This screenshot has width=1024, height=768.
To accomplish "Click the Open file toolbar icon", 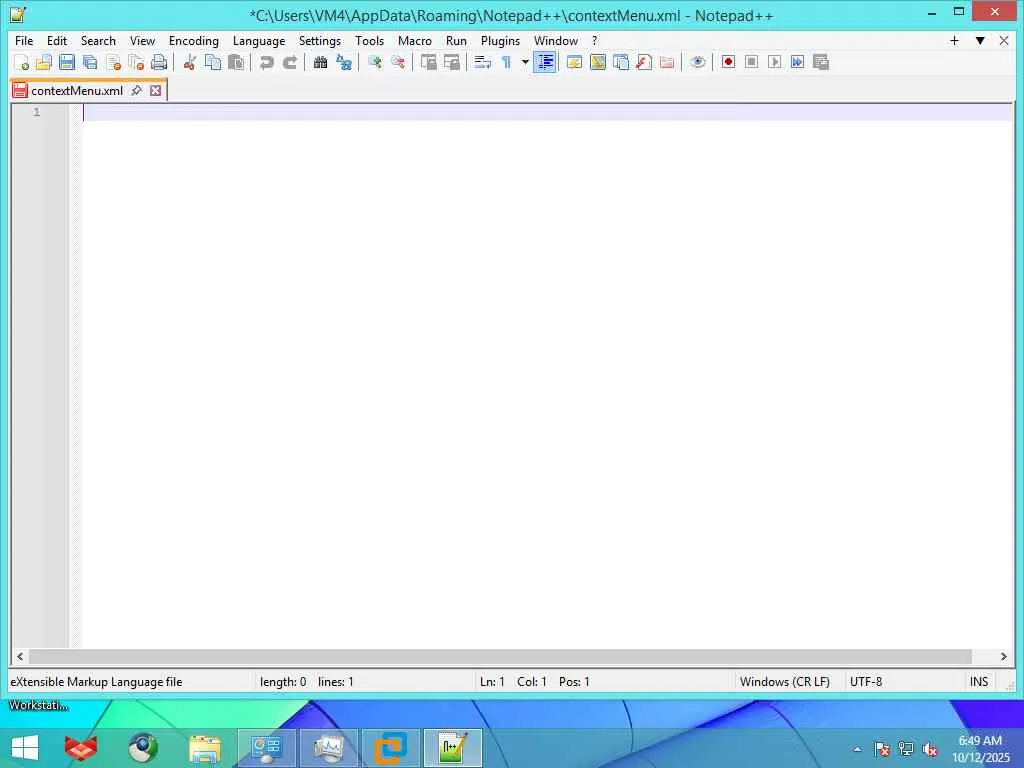I will pyautogui.click(x=44, y=62).
